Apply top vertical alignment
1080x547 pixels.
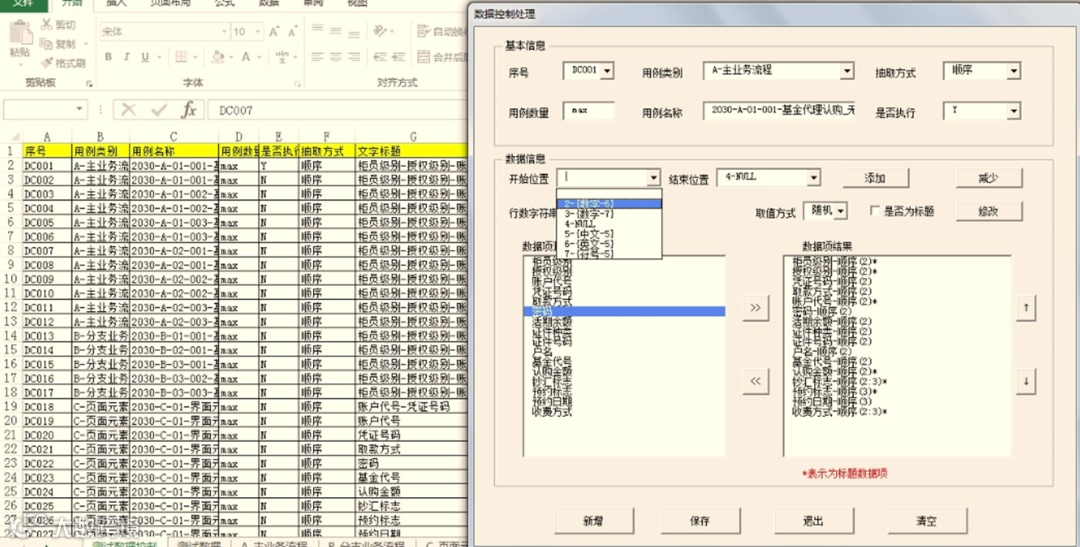(317, 28)
